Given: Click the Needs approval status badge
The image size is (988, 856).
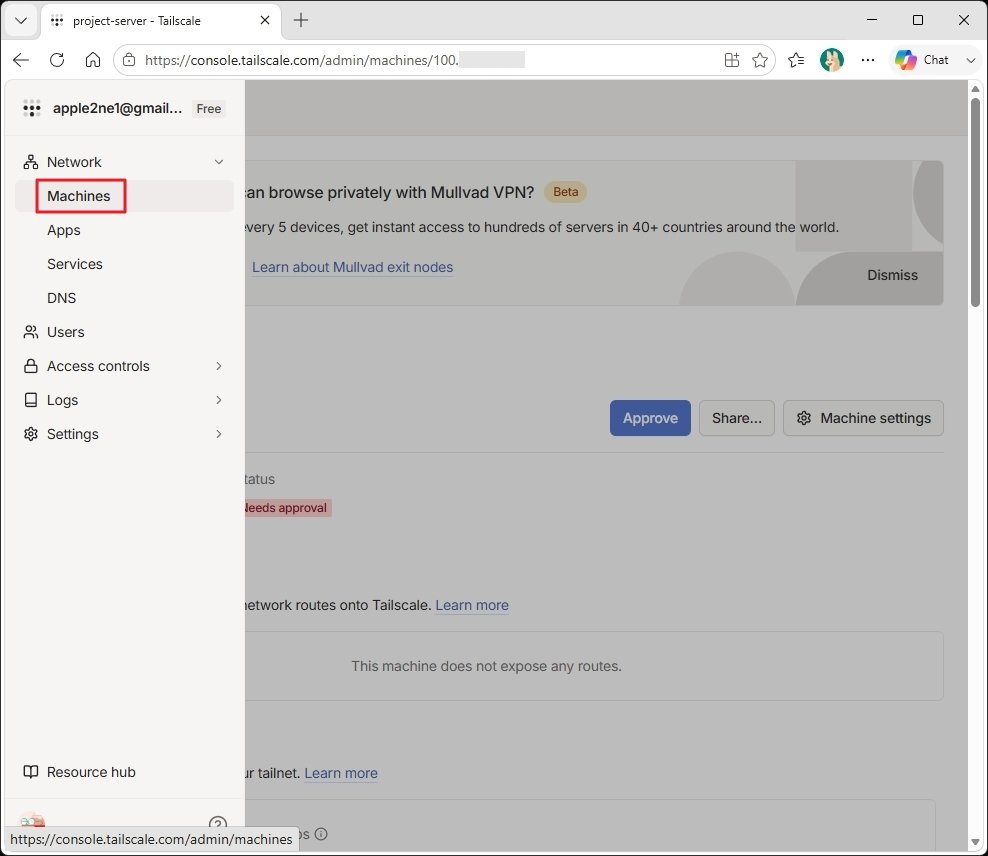Looking at the screenshot, I should (x=288, y=508).
